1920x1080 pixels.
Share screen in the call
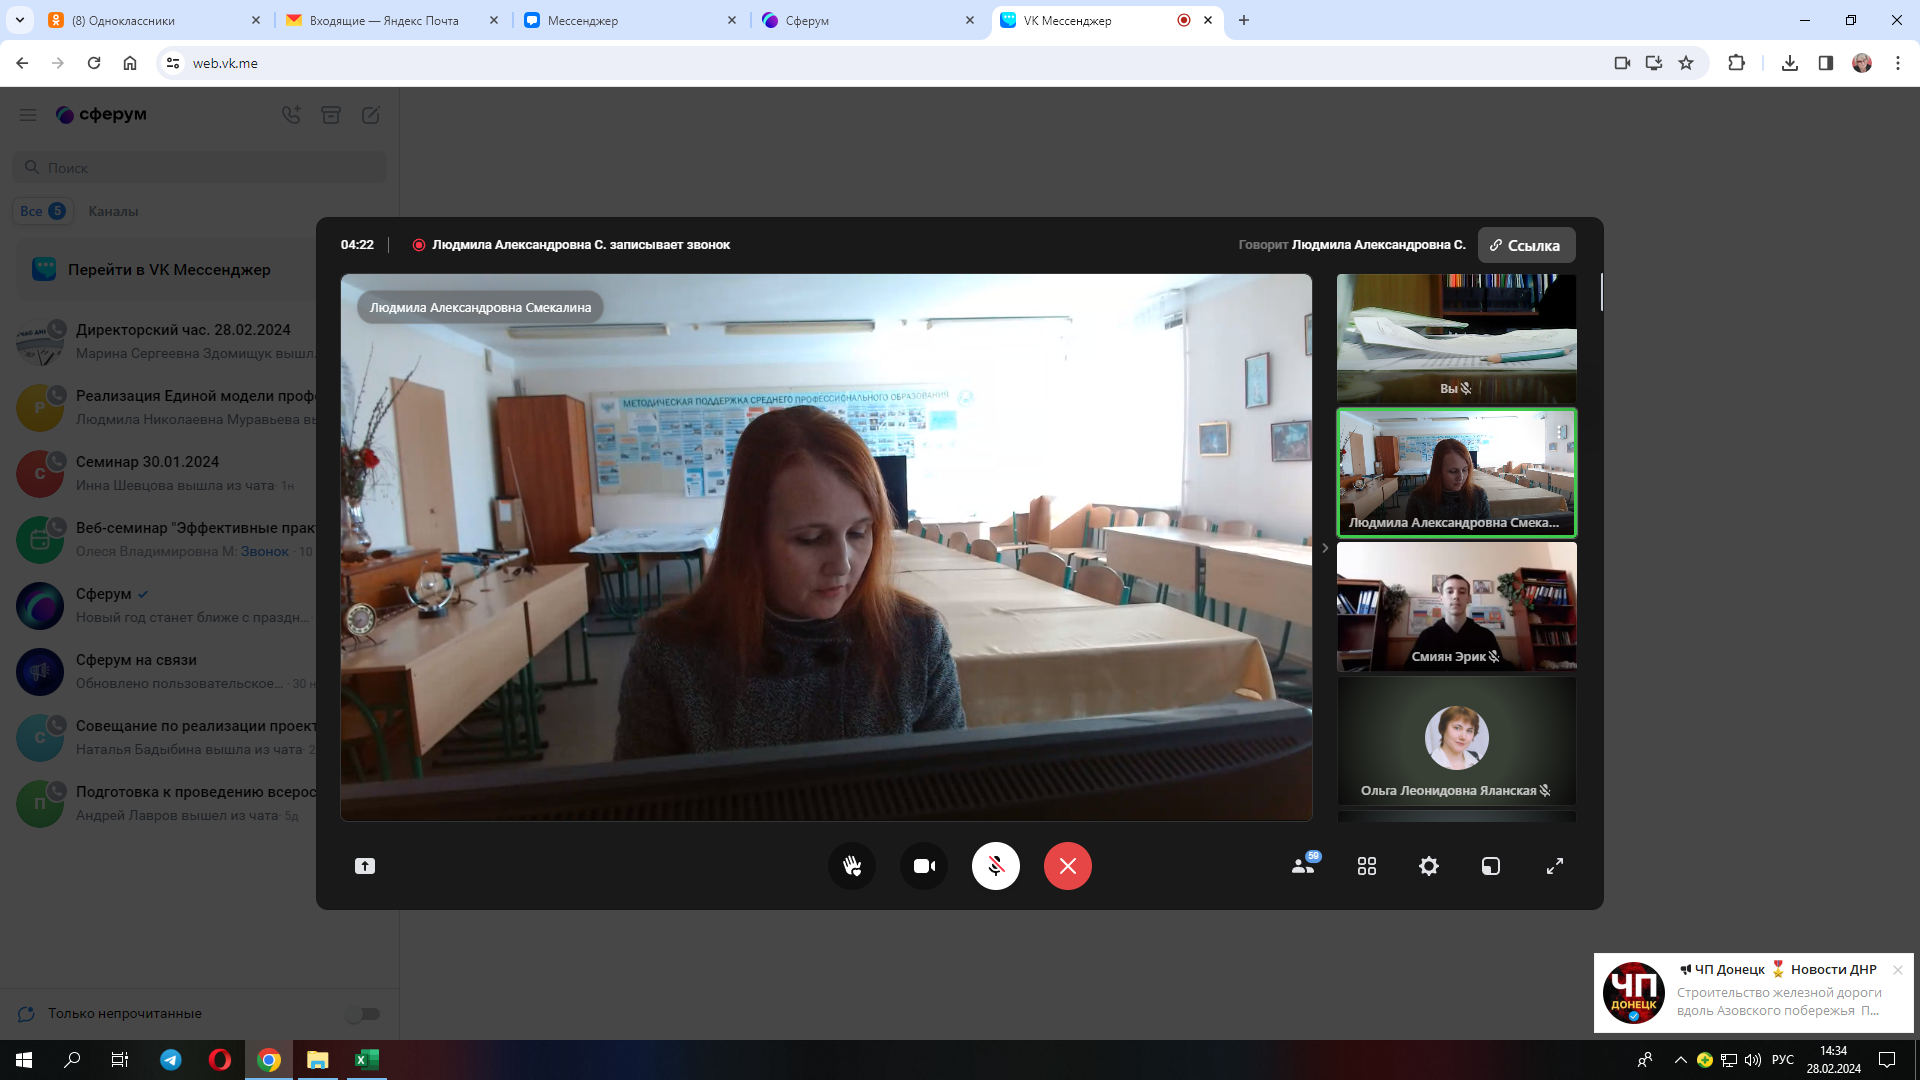click(365, 866)
